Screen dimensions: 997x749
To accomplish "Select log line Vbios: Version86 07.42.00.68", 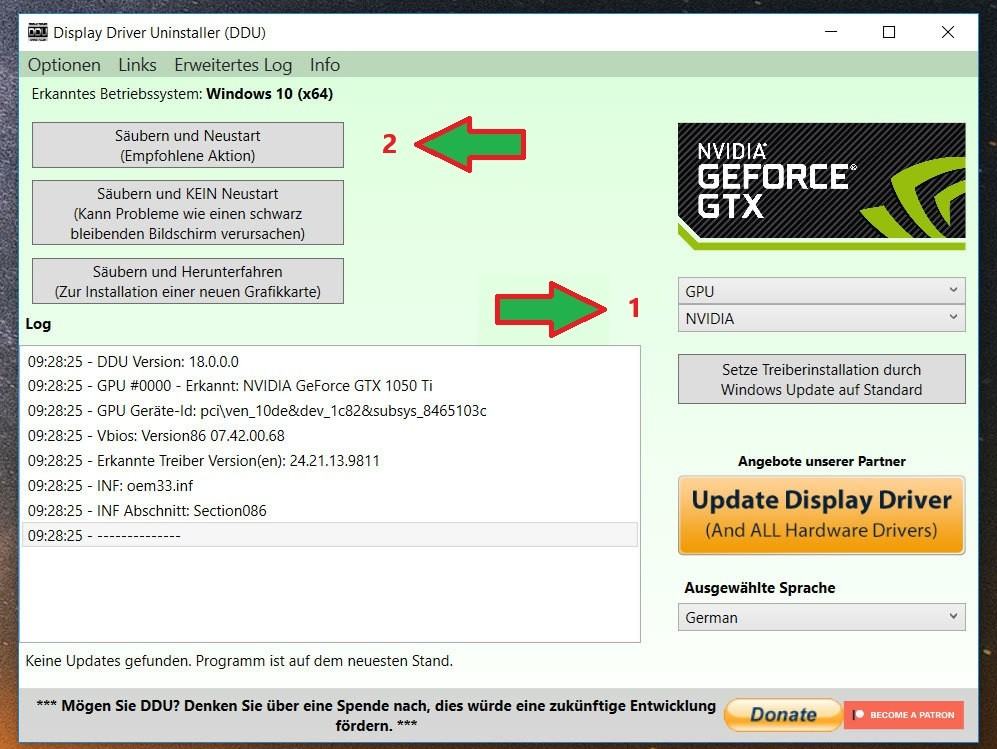I will [329, 436].
